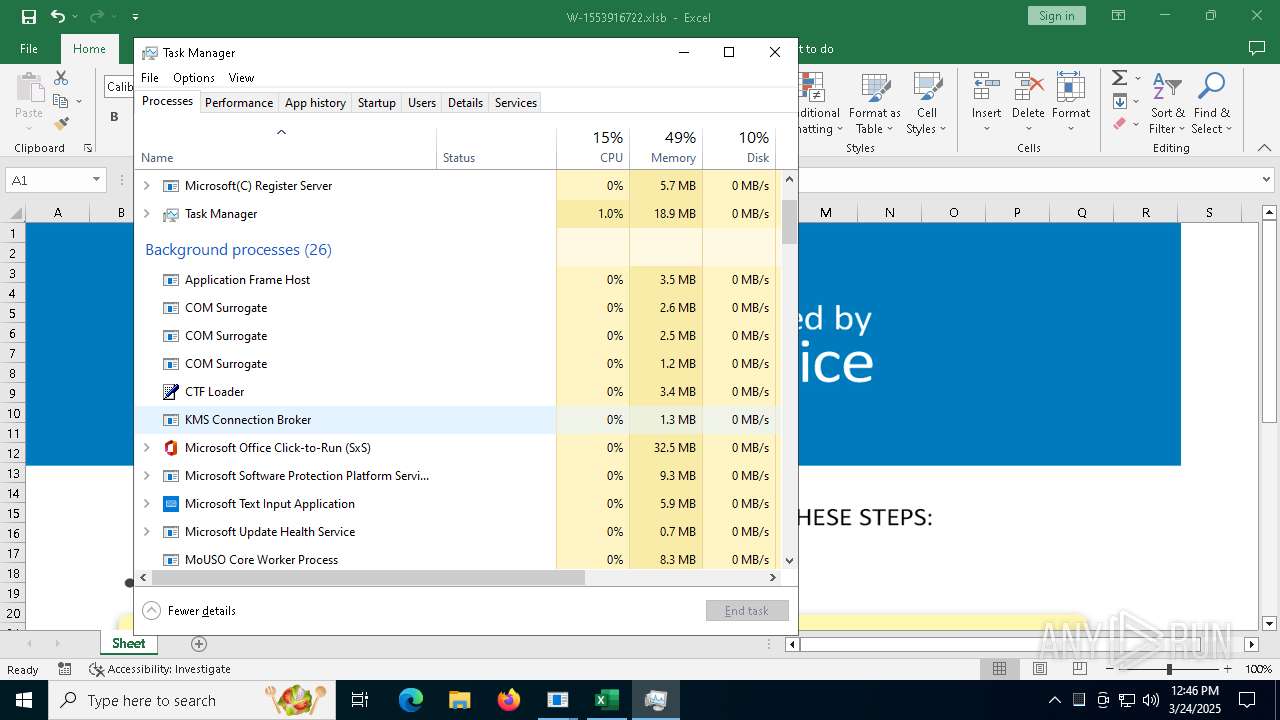Open Find & Select menu
The width and height of the screenshot is (1280, 720).
[x=1212, y=103]
